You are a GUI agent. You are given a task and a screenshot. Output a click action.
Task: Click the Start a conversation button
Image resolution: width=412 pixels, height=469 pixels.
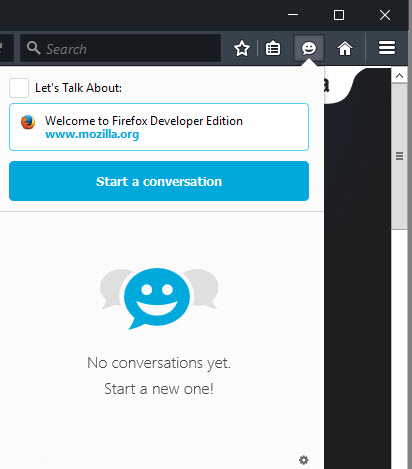click(159, 181)
